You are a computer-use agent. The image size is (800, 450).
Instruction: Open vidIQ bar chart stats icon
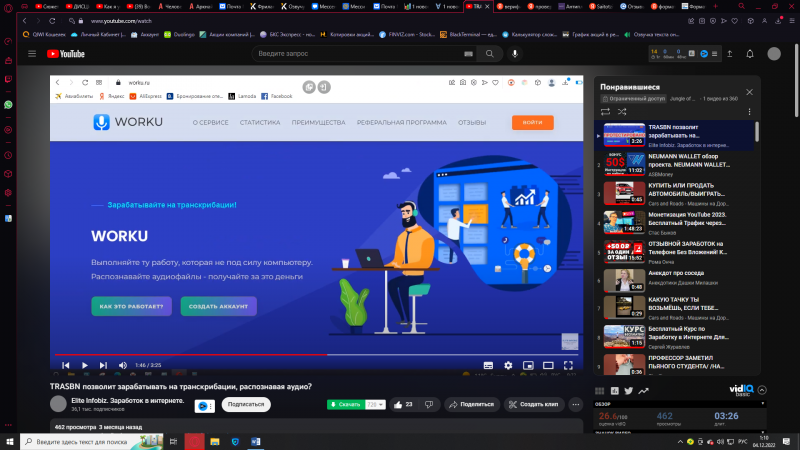[x=615, y=391]
